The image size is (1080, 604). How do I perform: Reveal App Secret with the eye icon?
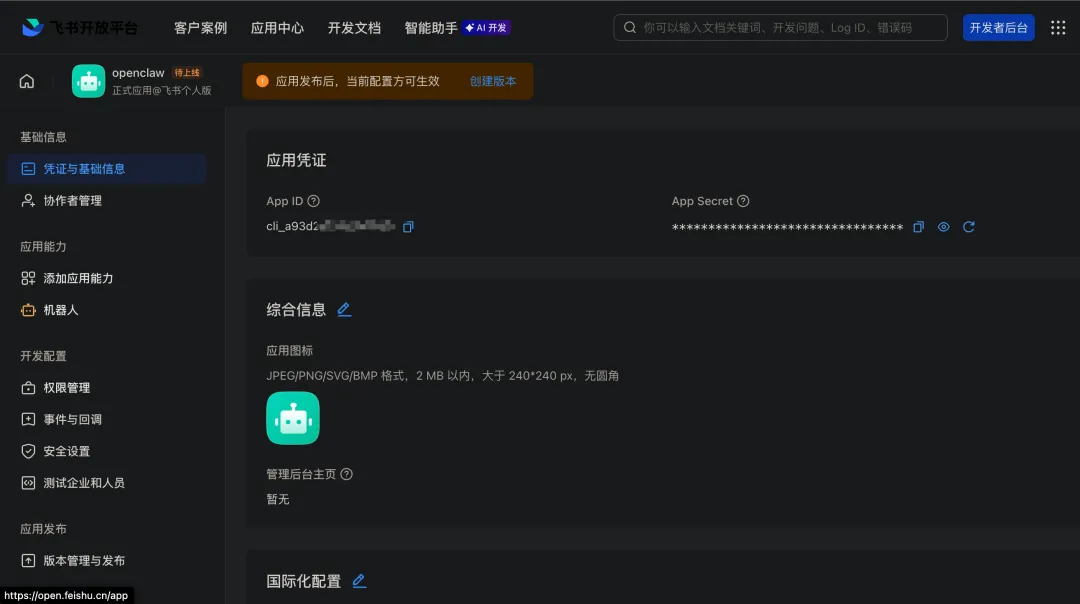pos(944,227)
